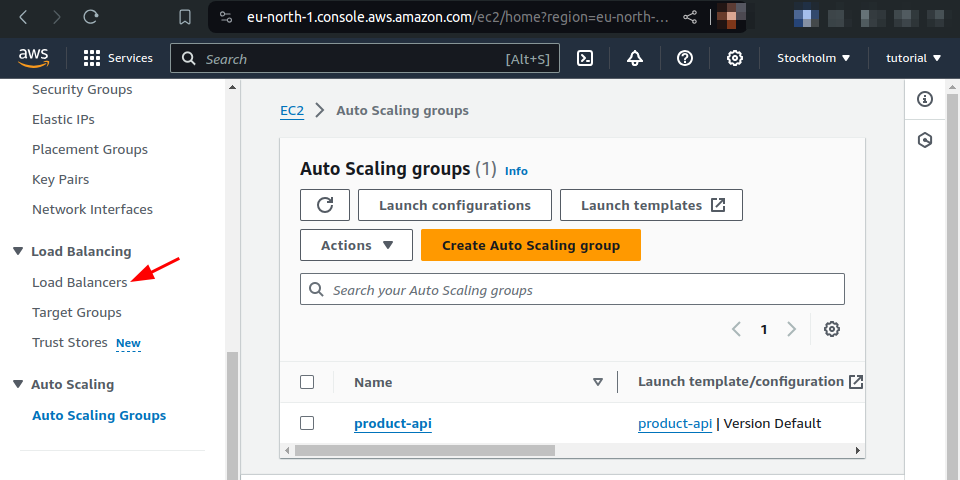
Task: Click page number 1 in pagination
Action: pos(764,329)
